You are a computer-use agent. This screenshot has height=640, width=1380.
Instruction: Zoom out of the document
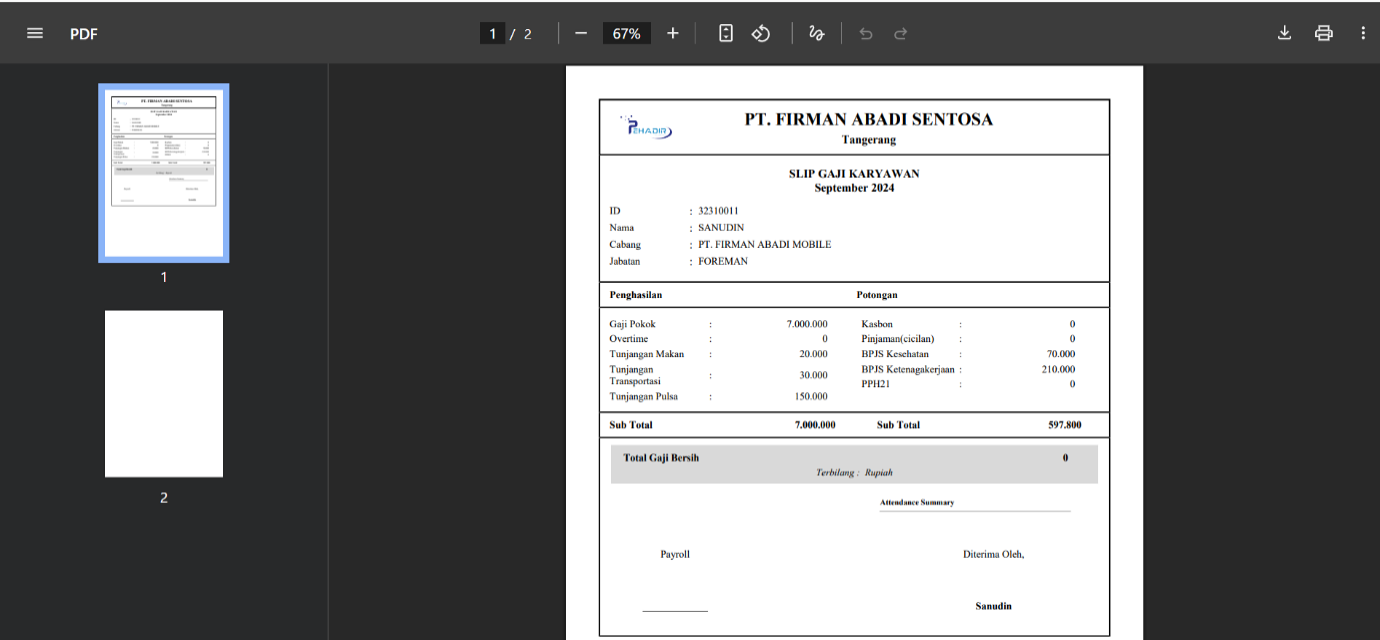coord(580,32)
